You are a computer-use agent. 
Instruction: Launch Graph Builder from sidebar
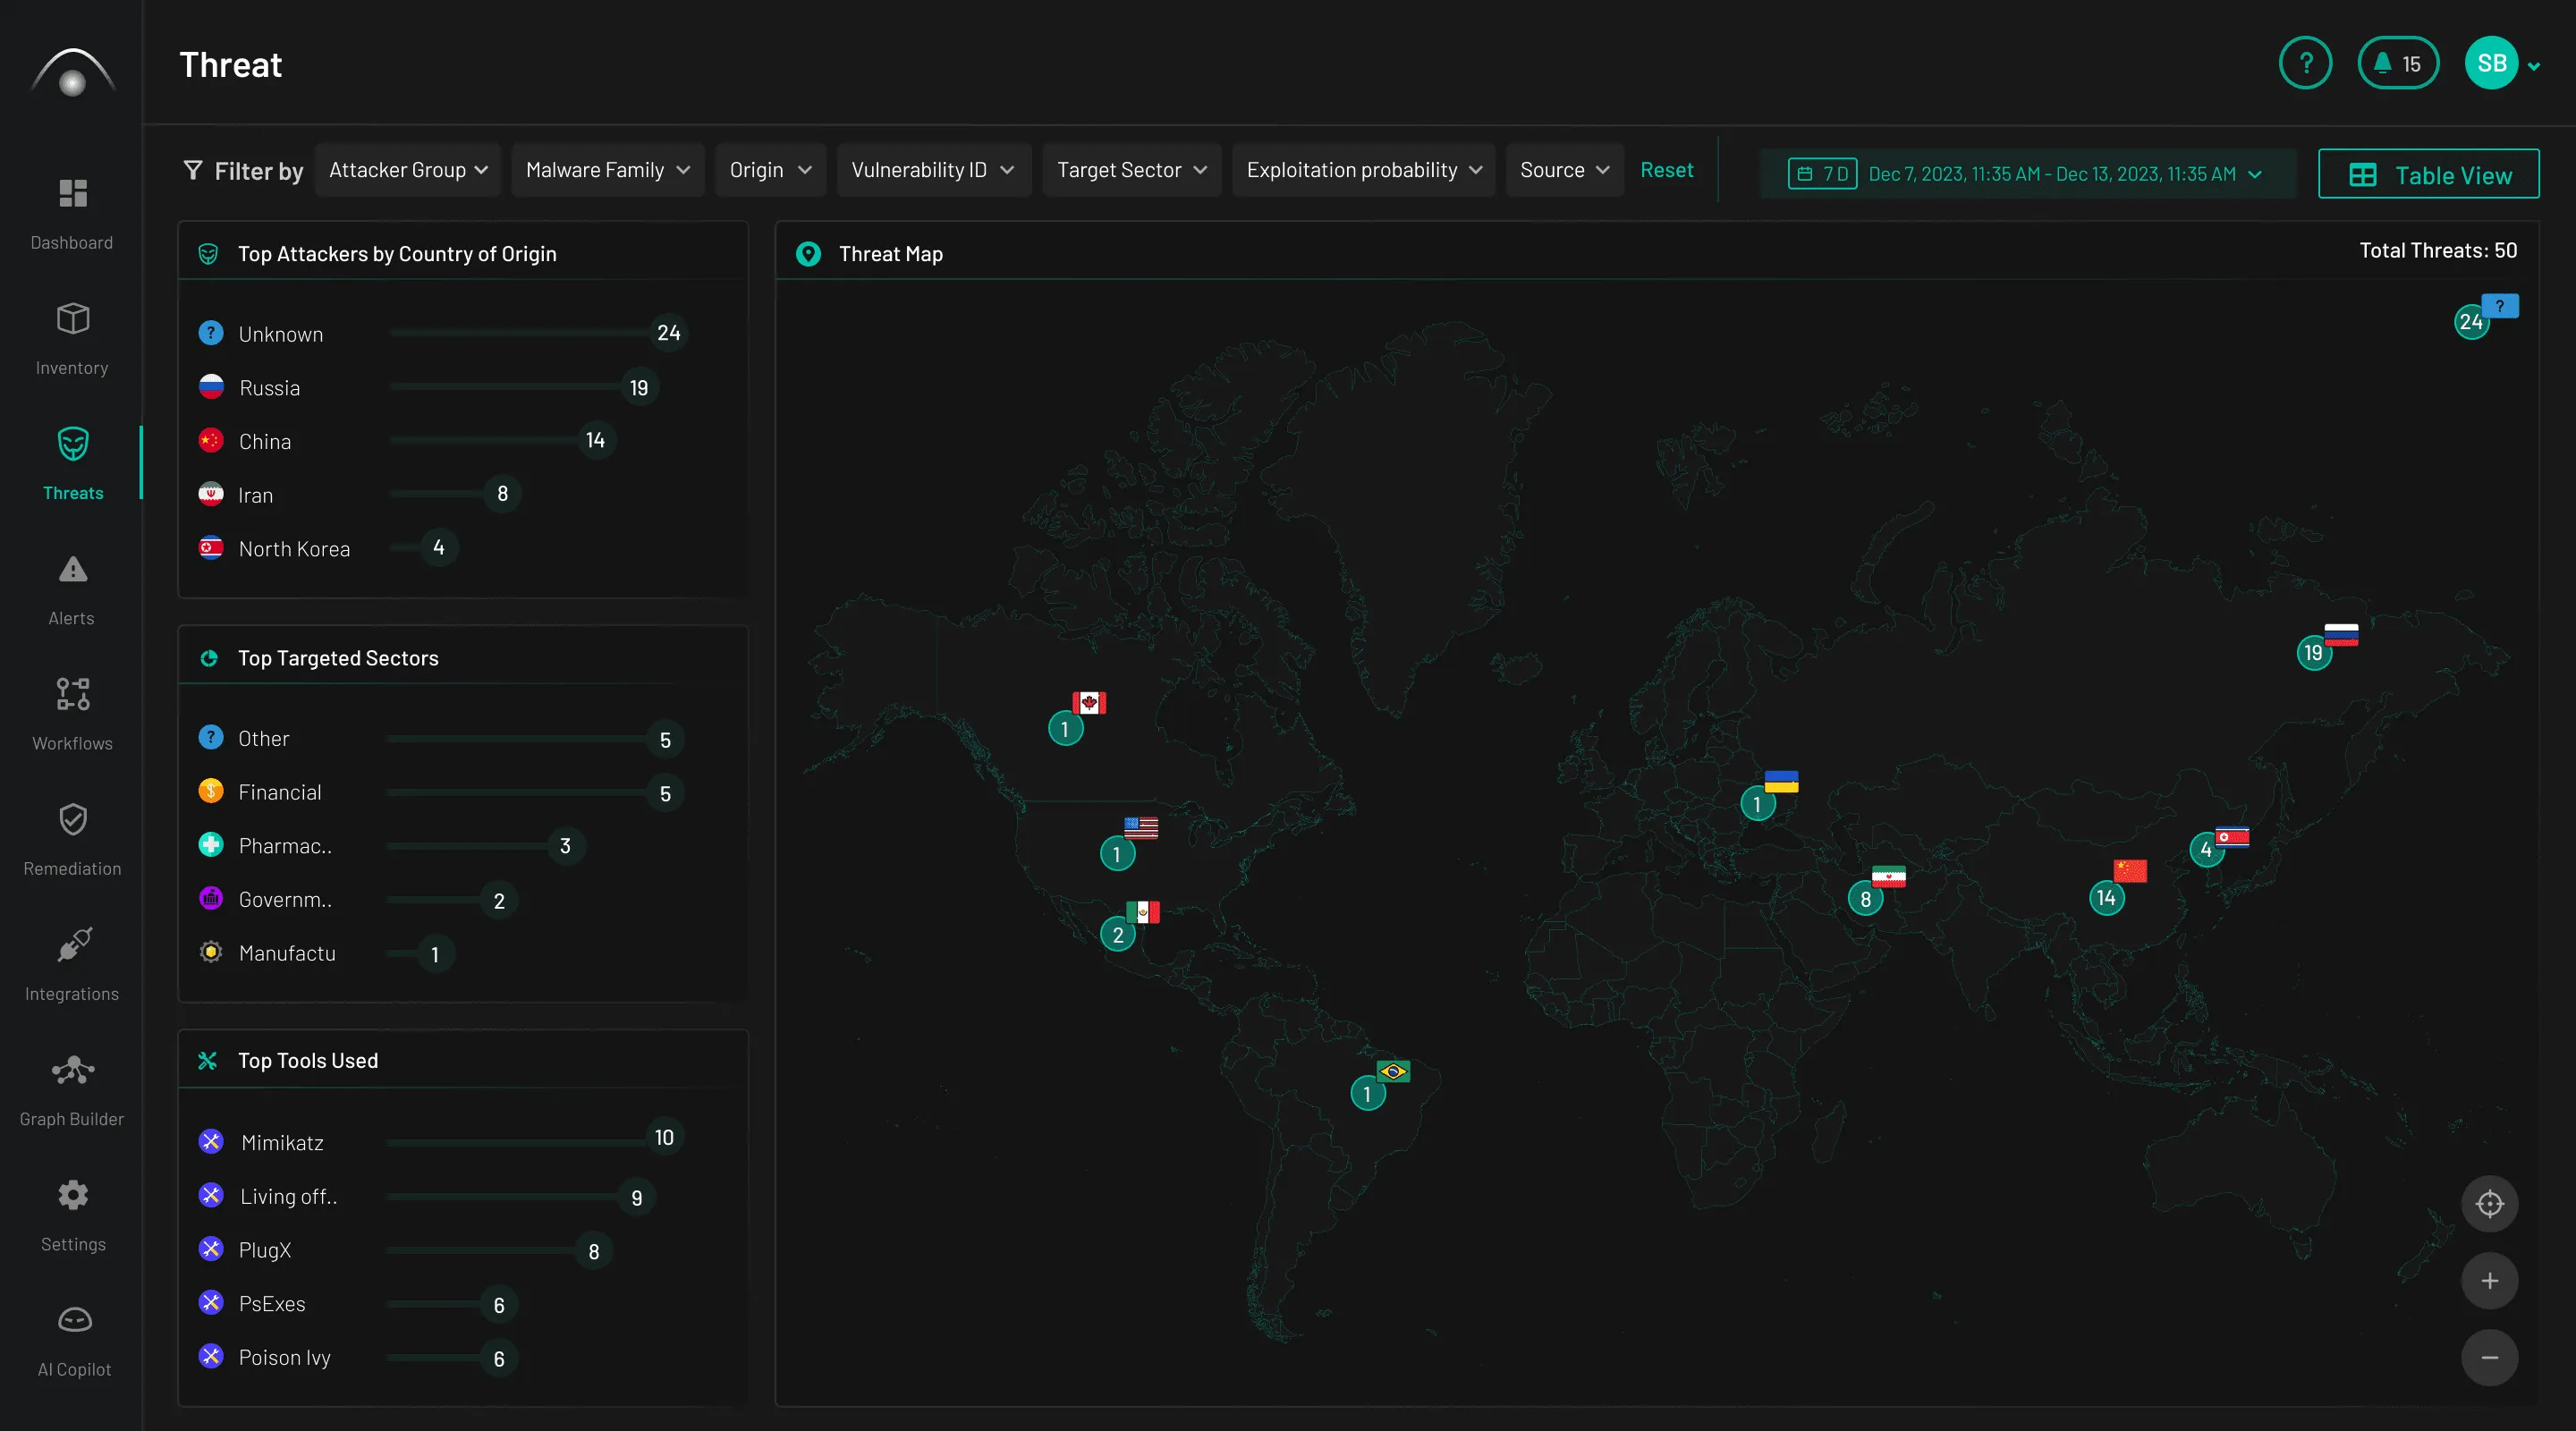coord(72,1089)
